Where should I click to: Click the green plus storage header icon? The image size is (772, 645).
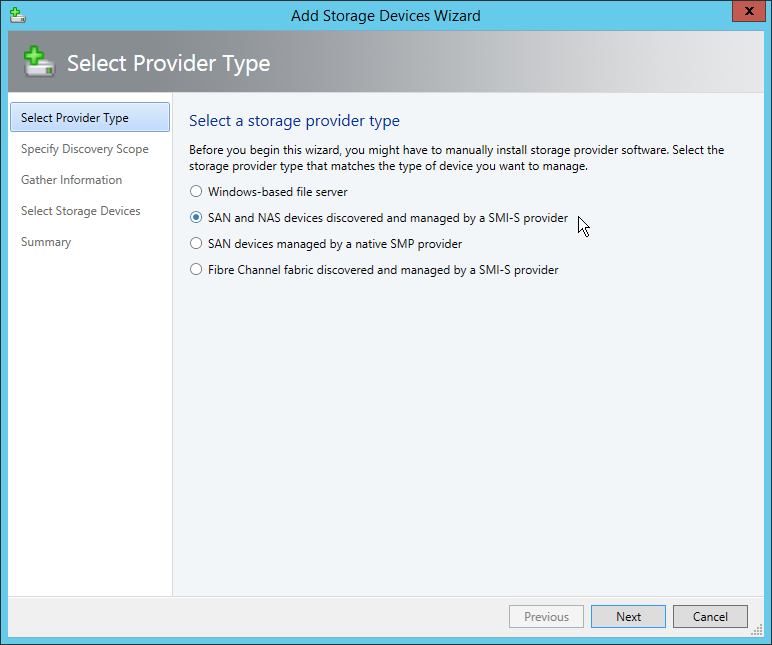click(39, 63)
